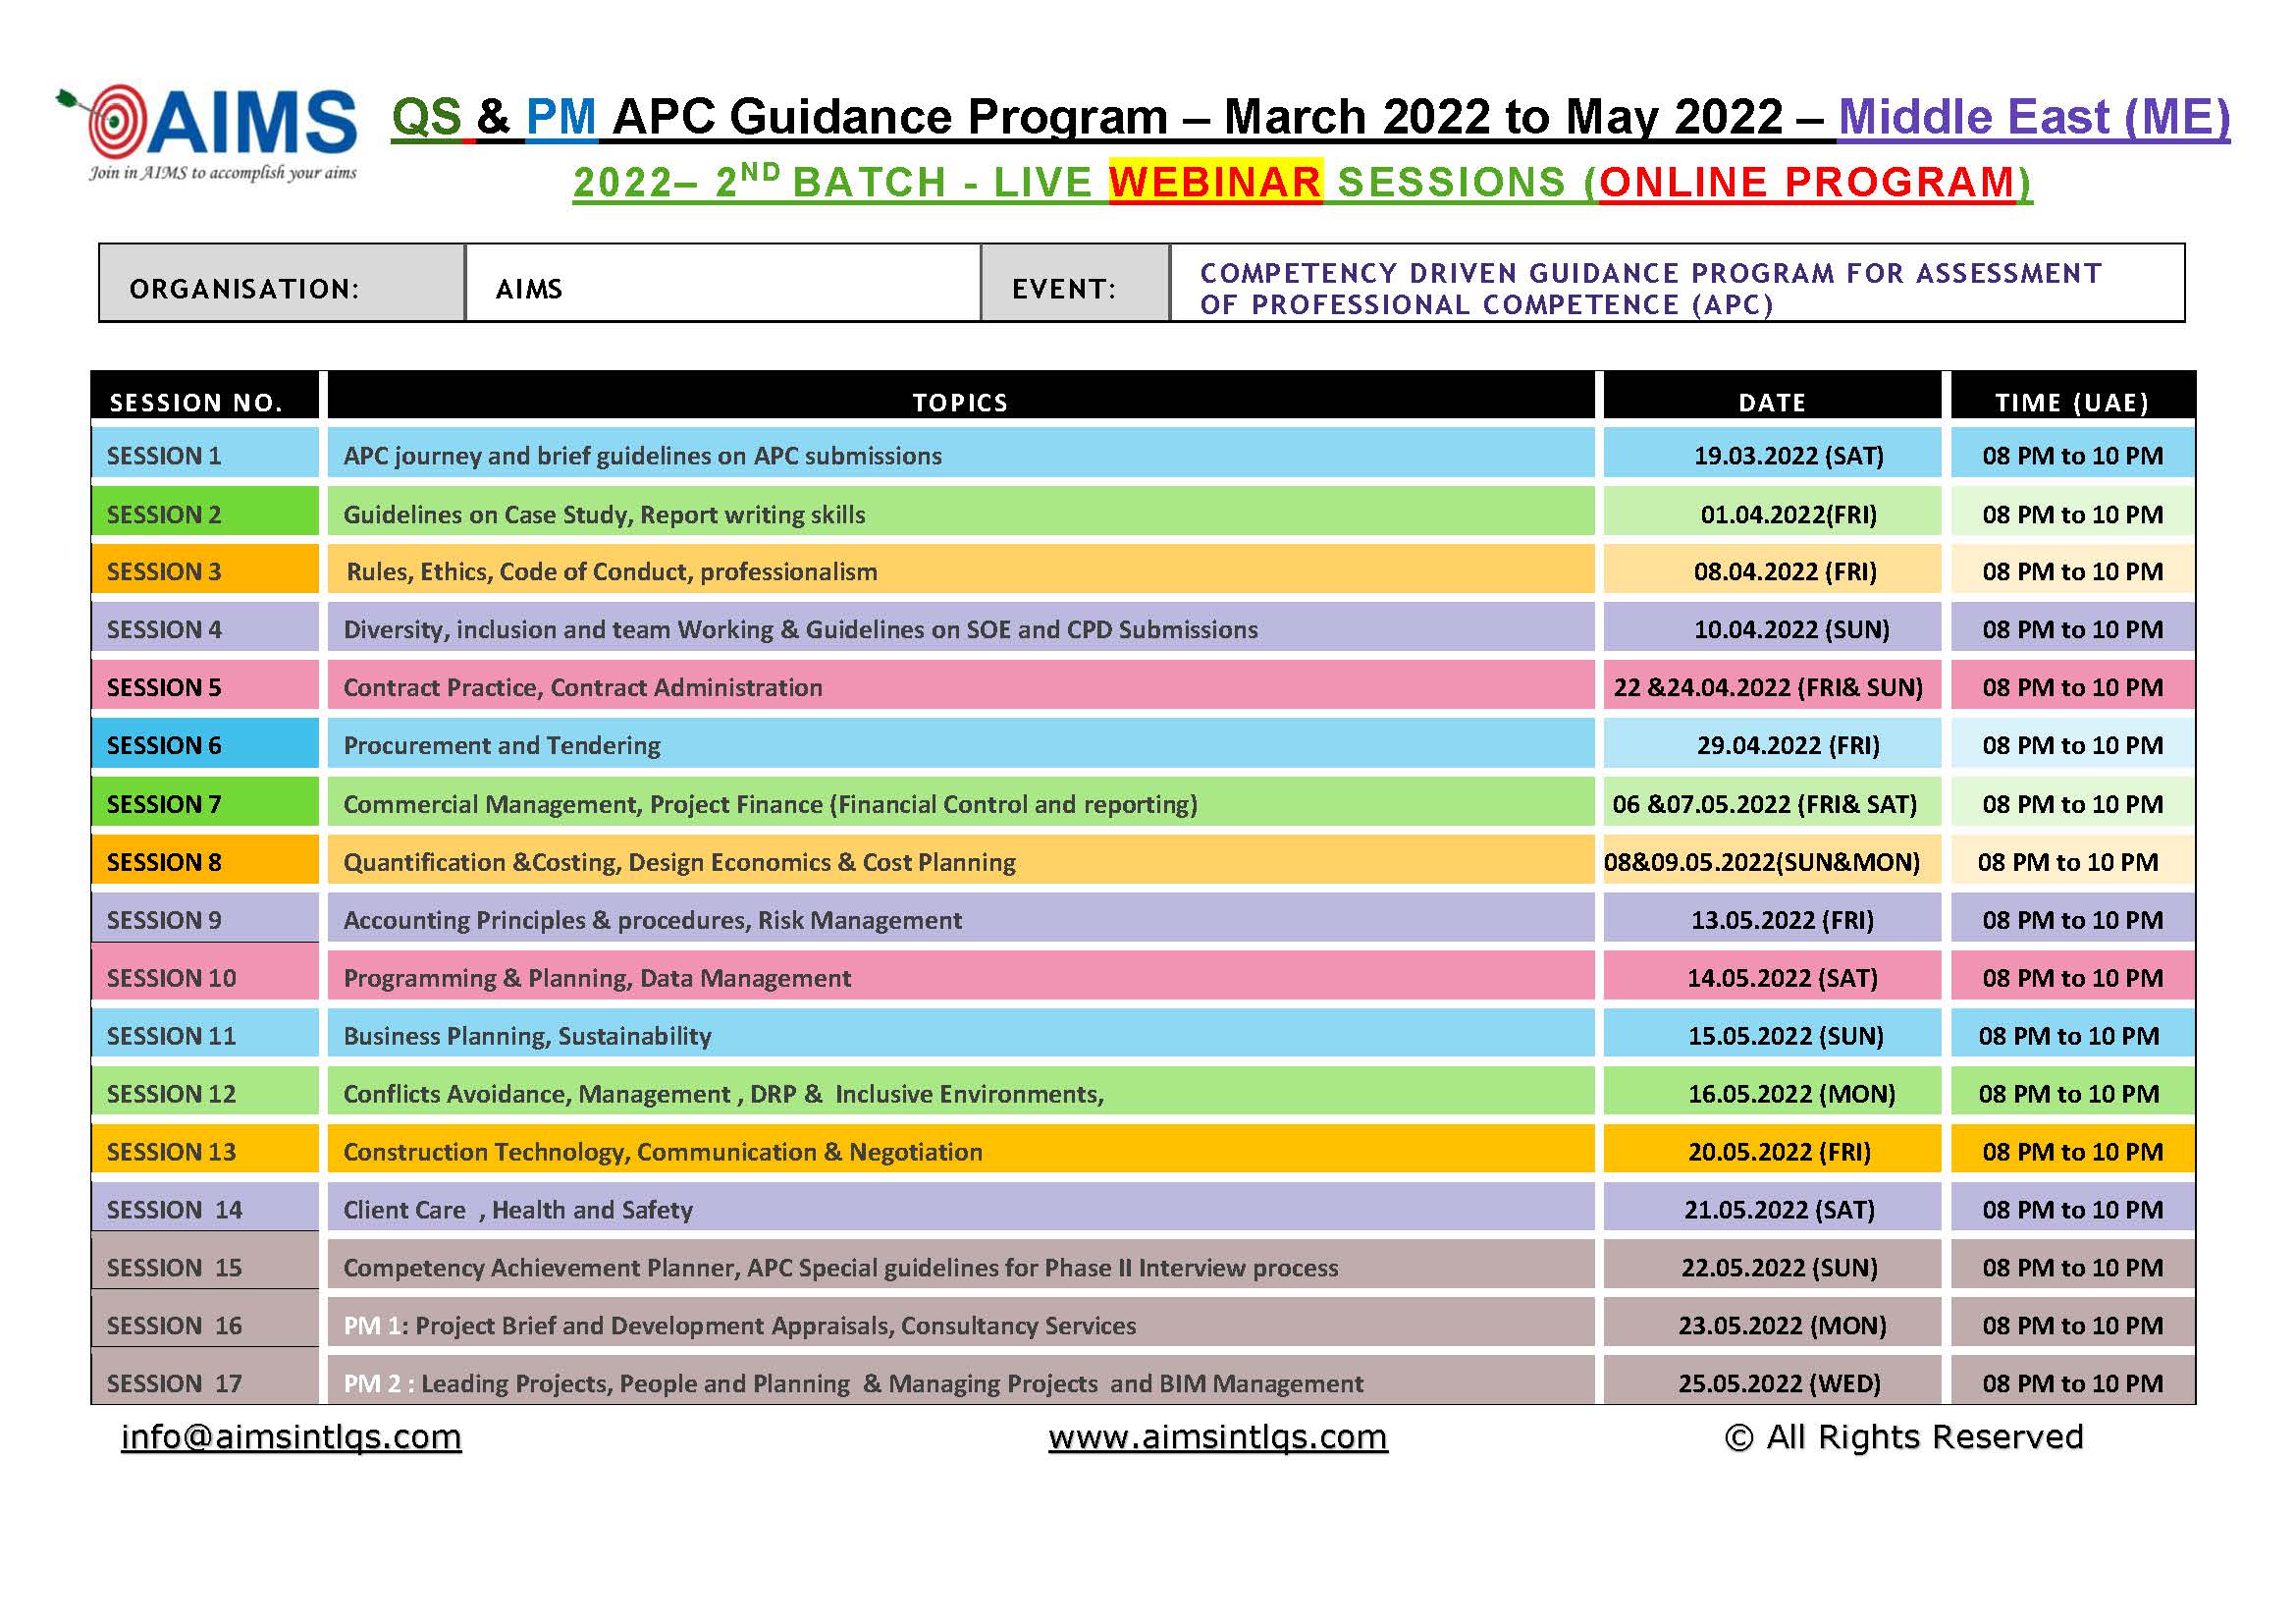Click the AIMS target logo icon
This screenshot has height=1624, width=2296.
[x=115, y=121]
